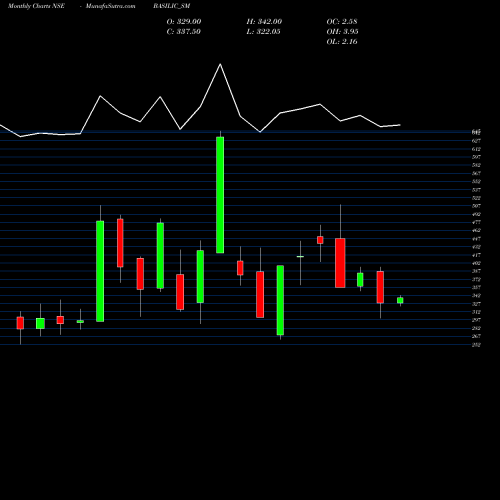Click the 492 price axis label
The width and height of the screenshot is (500, 500).
click(476, 214)
